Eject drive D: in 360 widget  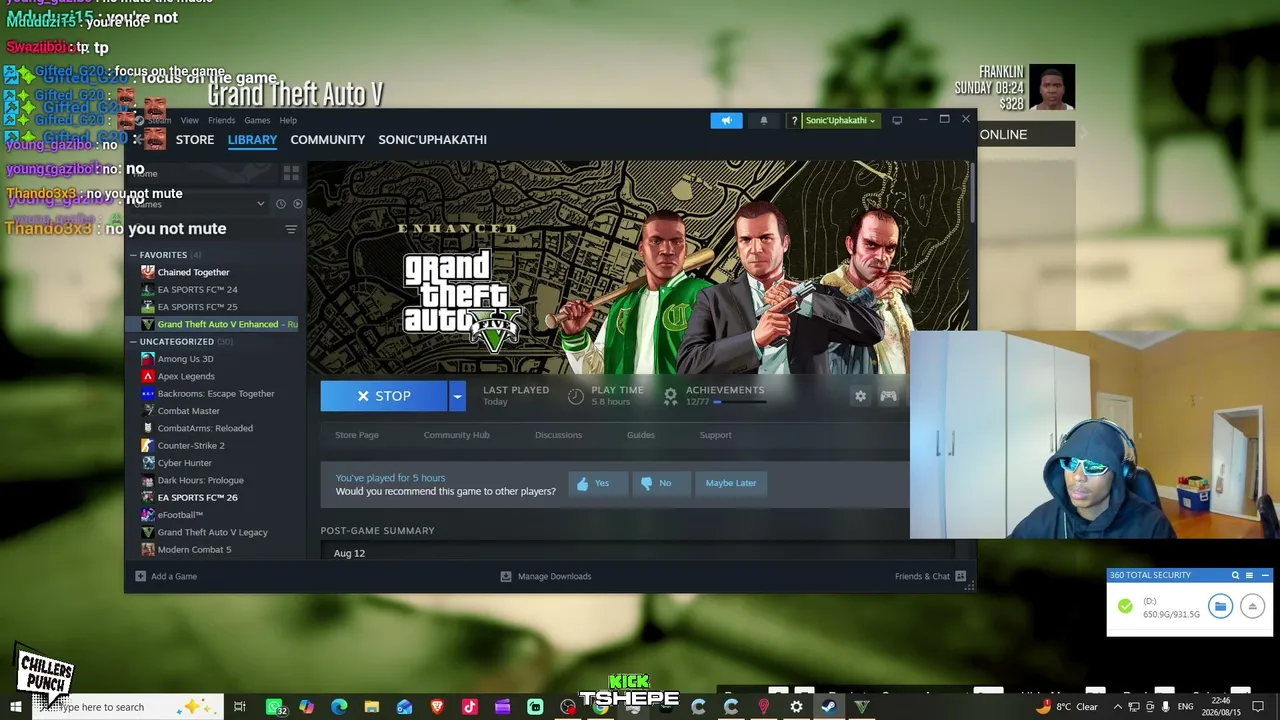coord(1252,606)
